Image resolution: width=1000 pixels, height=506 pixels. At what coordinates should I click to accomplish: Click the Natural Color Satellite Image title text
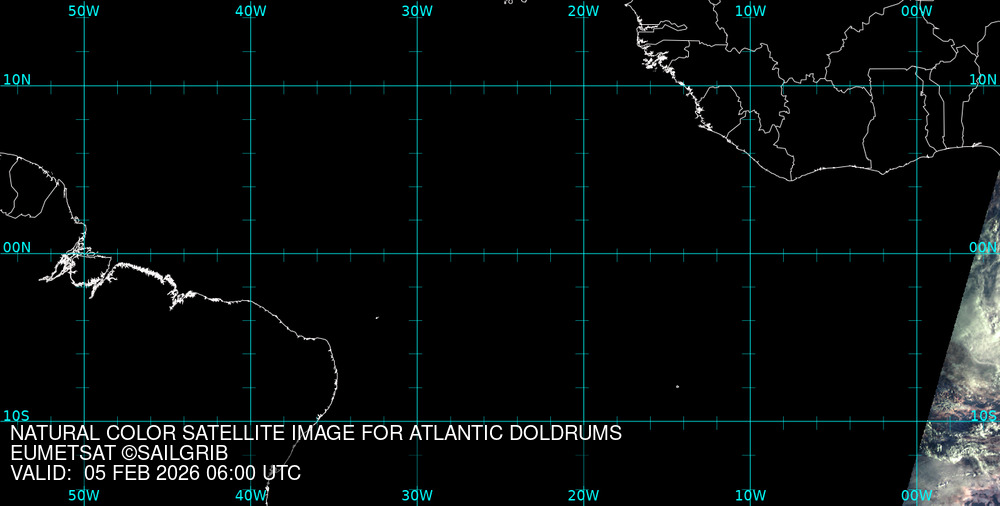pos(316,433)
